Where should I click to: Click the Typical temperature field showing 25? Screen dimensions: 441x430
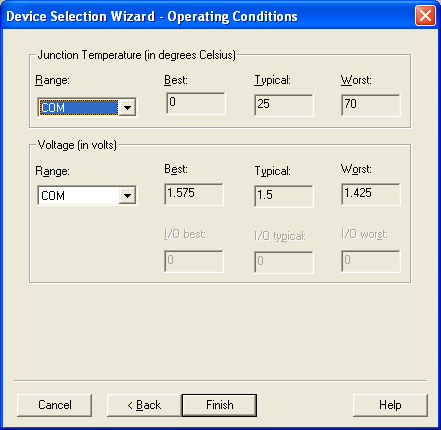(x=284, y=105)
